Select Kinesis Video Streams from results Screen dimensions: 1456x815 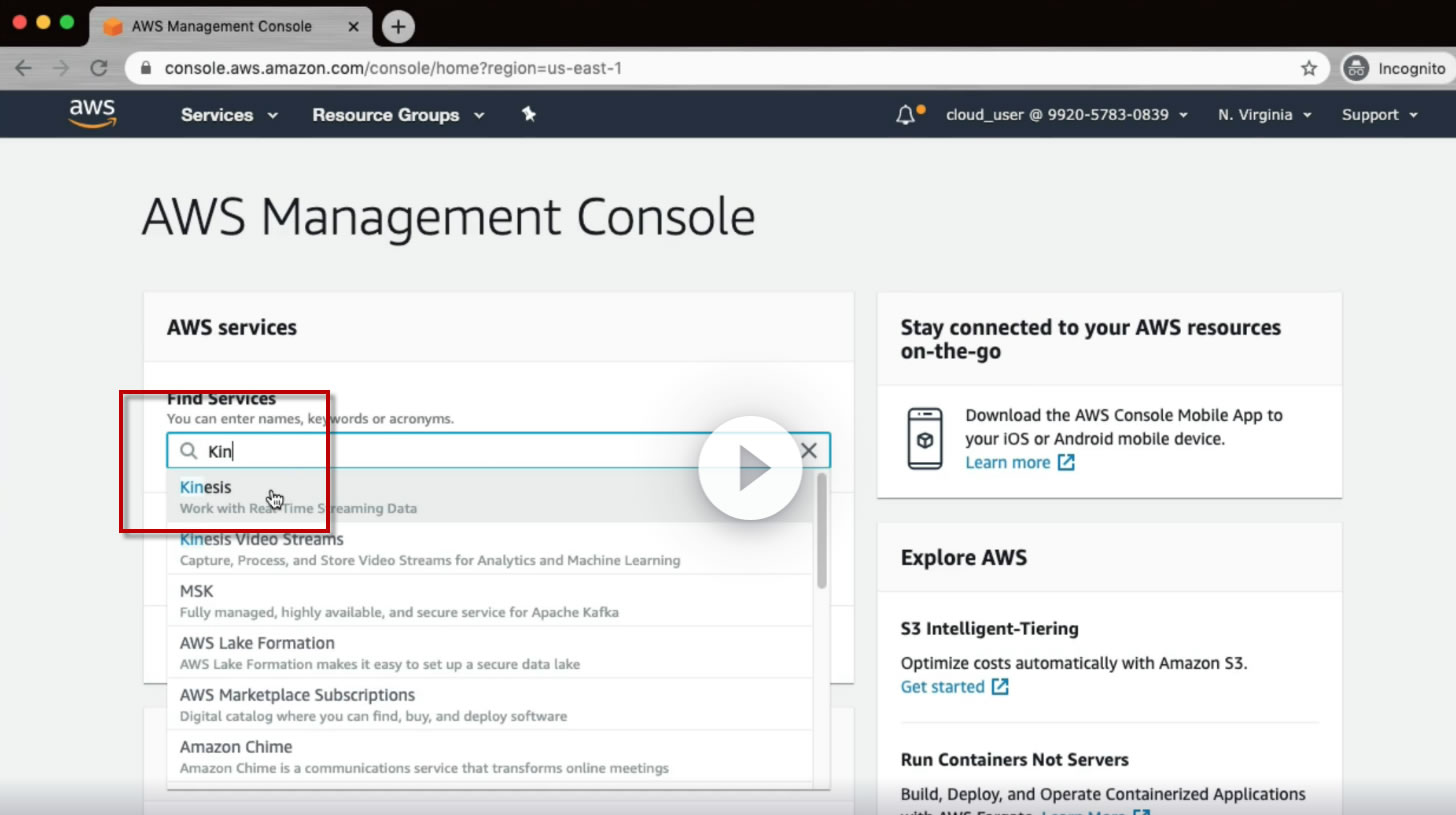490,549
